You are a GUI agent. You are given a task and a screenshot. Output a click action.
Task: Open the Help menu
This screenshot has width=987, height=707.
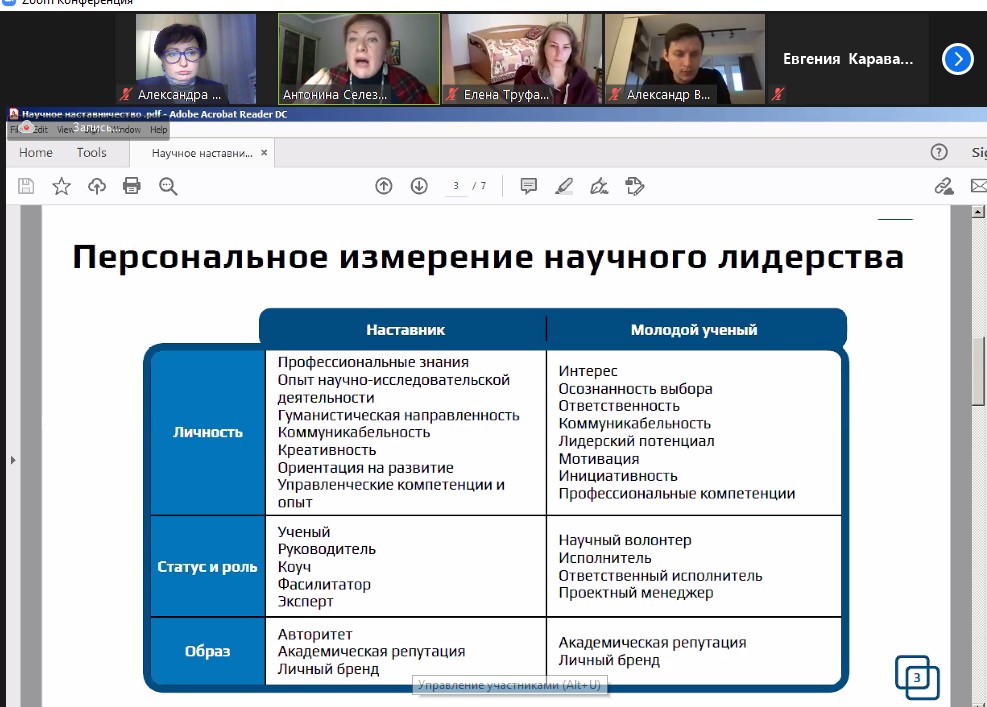(158, 130)
